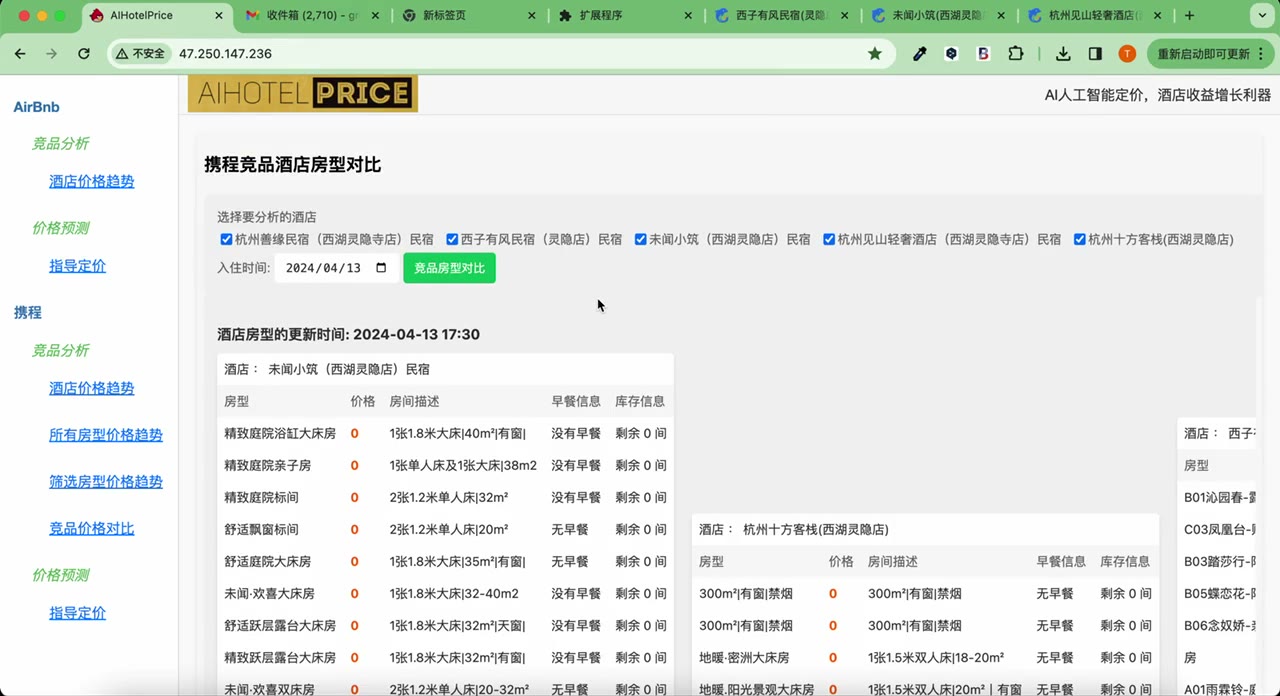Viewport: 1280px width, 696px height.
Task: Open the orange profile avatar
Action: (1127, 54)
